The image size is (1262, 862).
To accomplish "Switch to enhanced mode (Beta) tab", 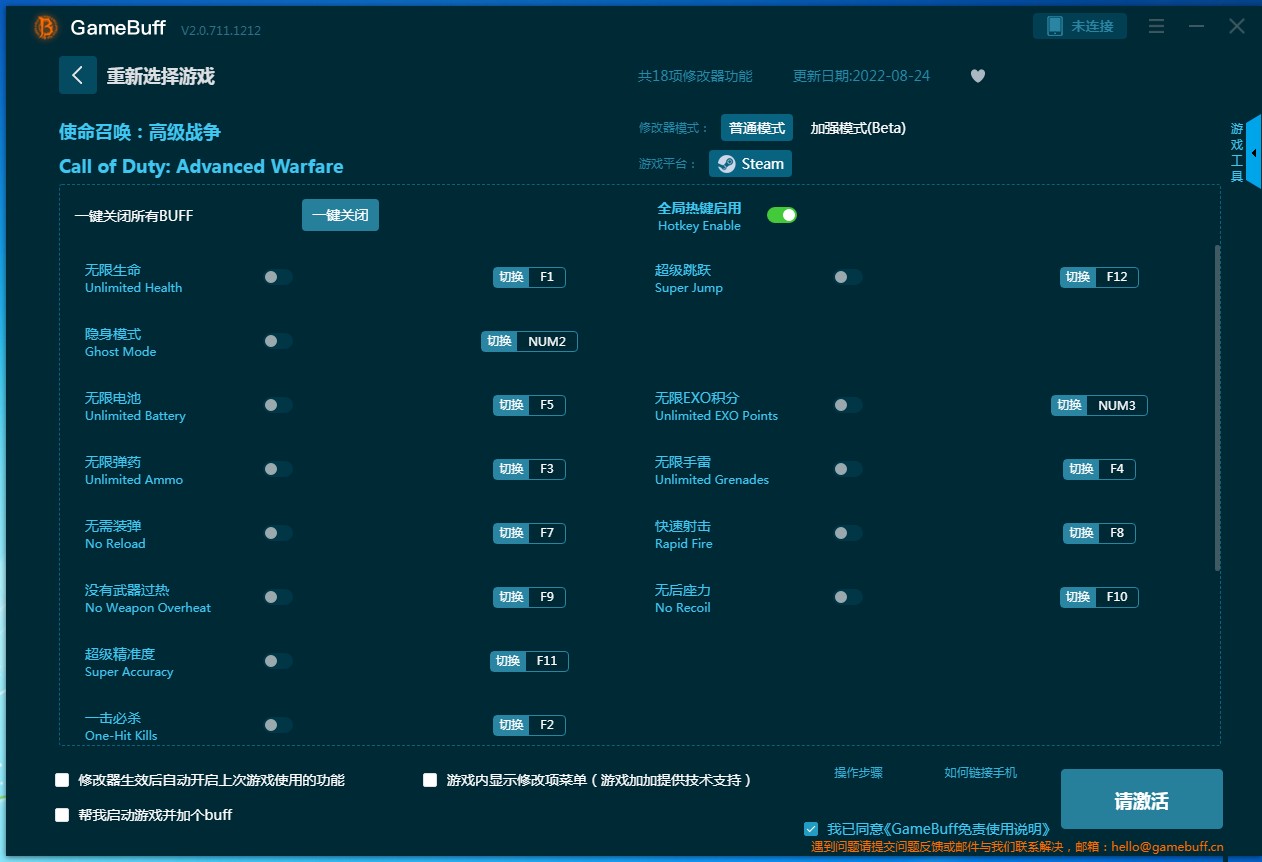I will (857, 128).
